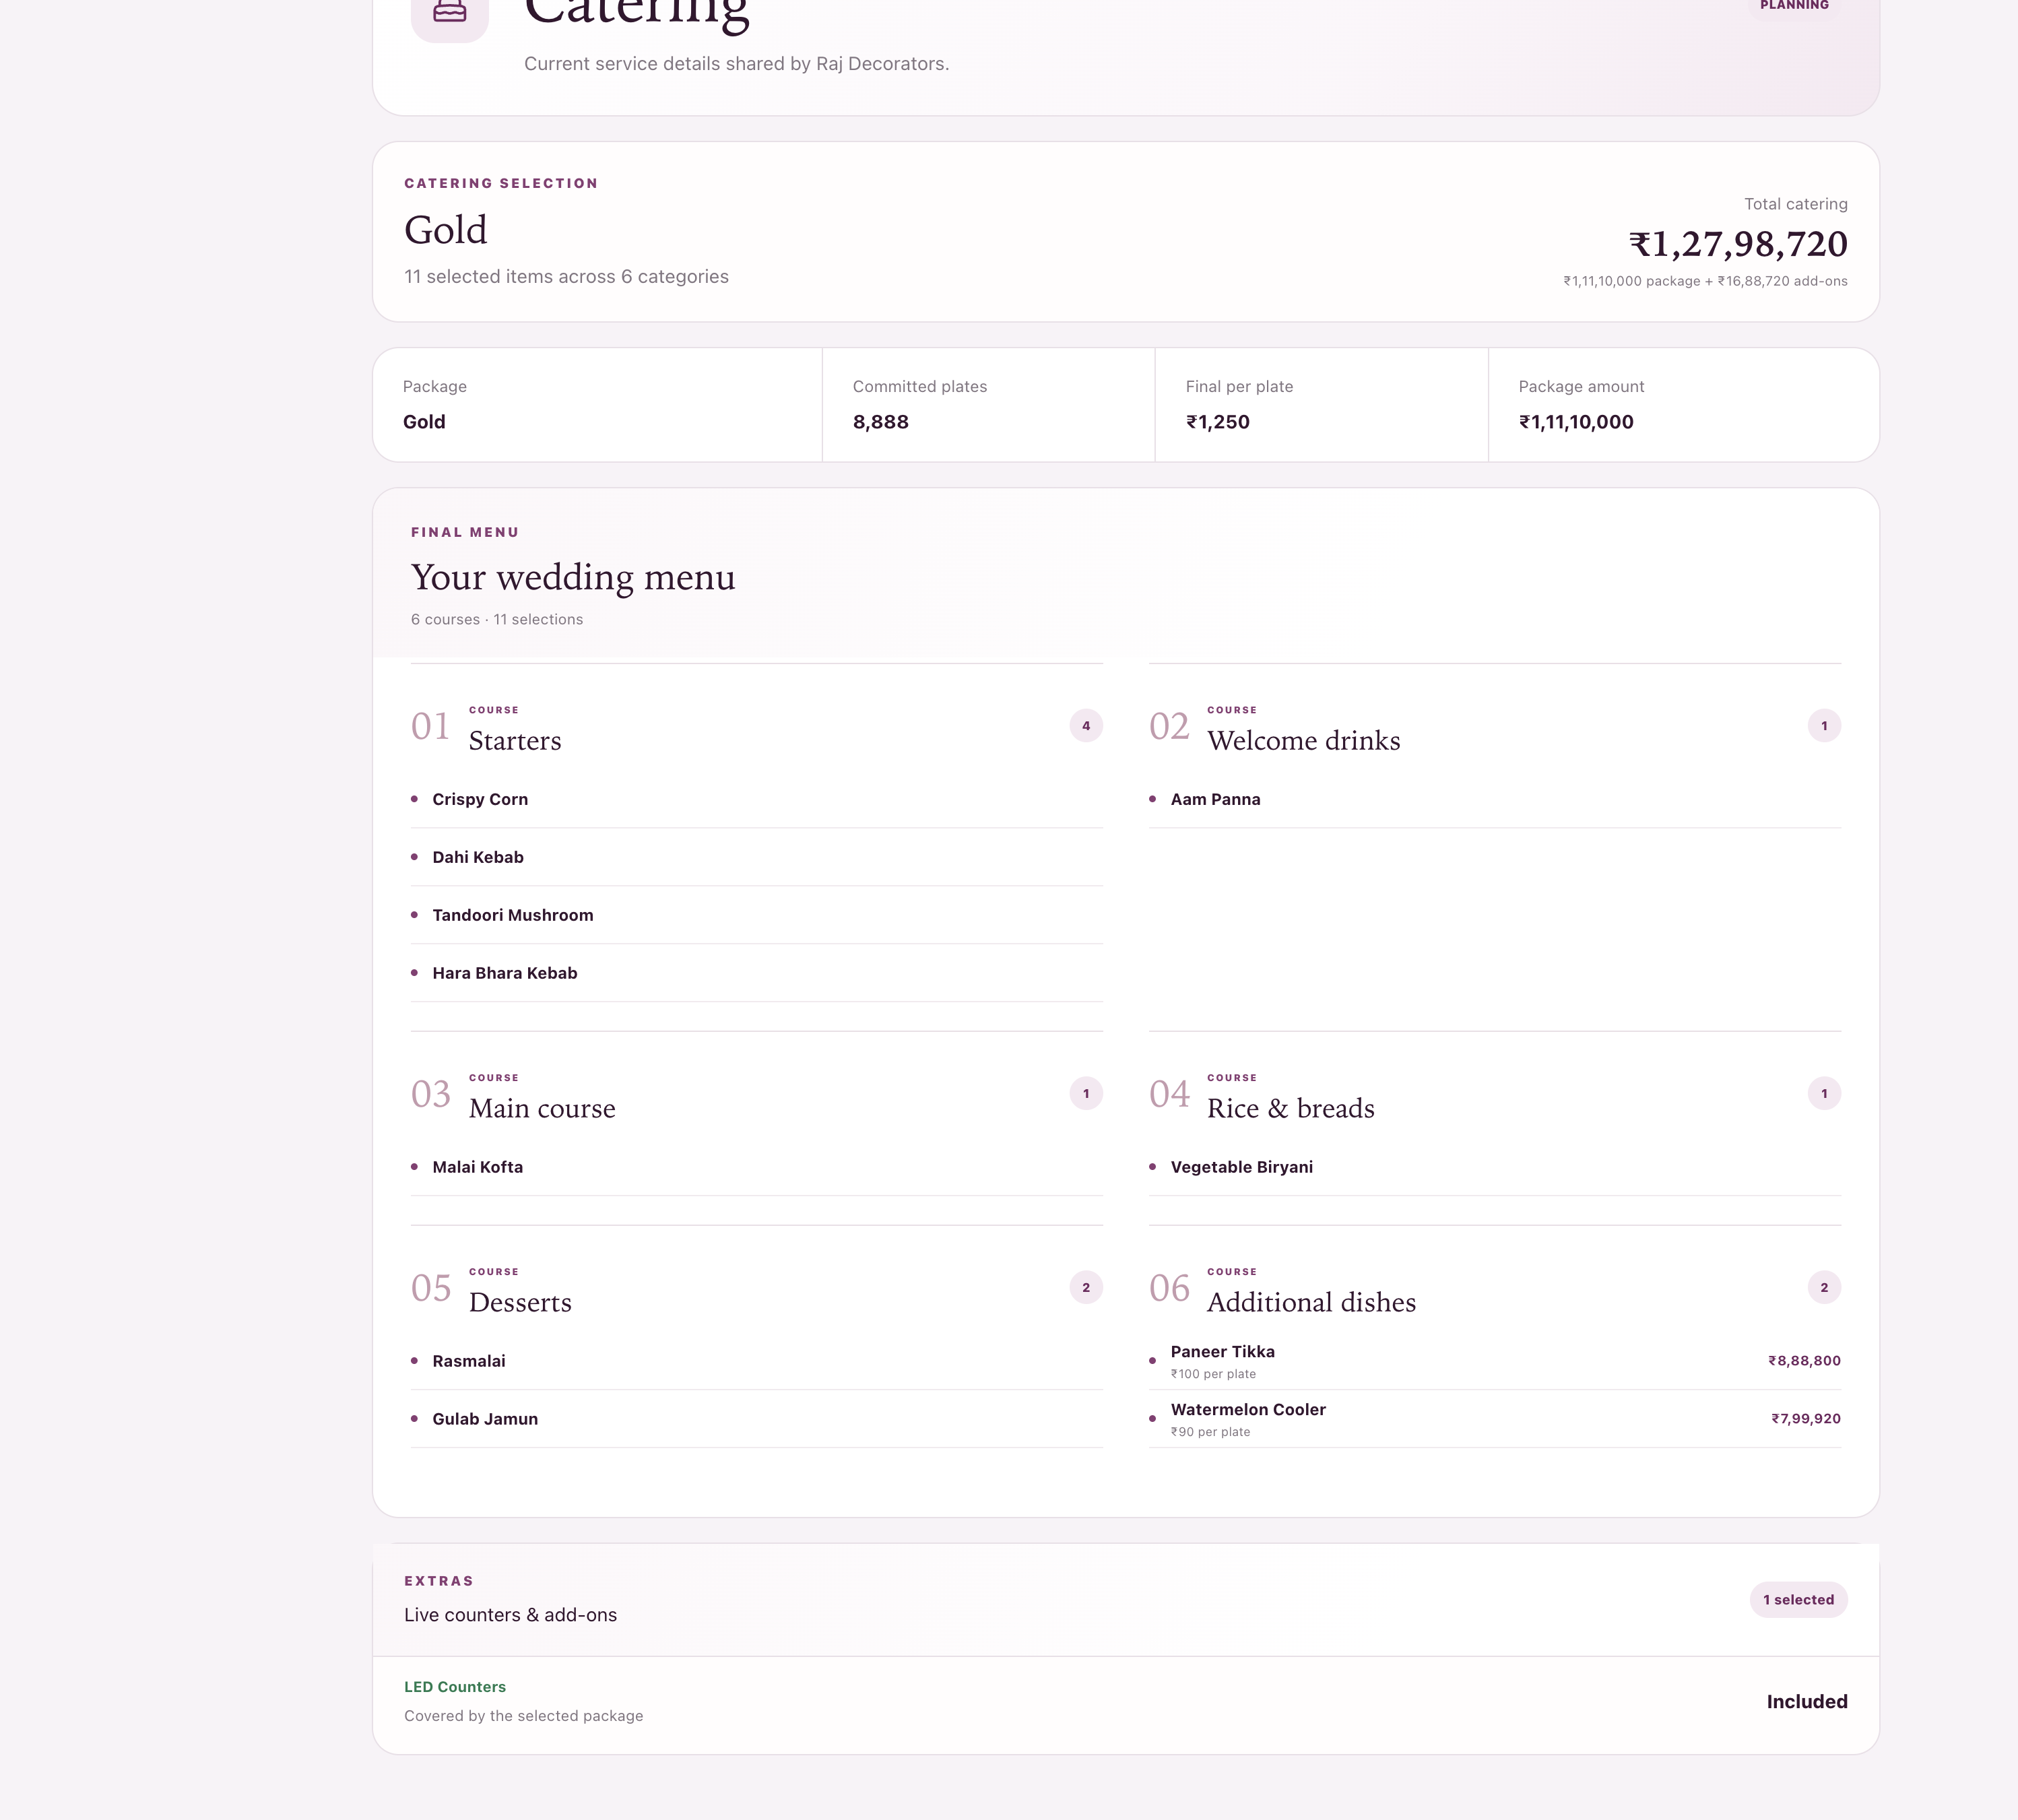Click the ₹7,99,920 Watermelon Cooler price

[x=1806, y=1419]
